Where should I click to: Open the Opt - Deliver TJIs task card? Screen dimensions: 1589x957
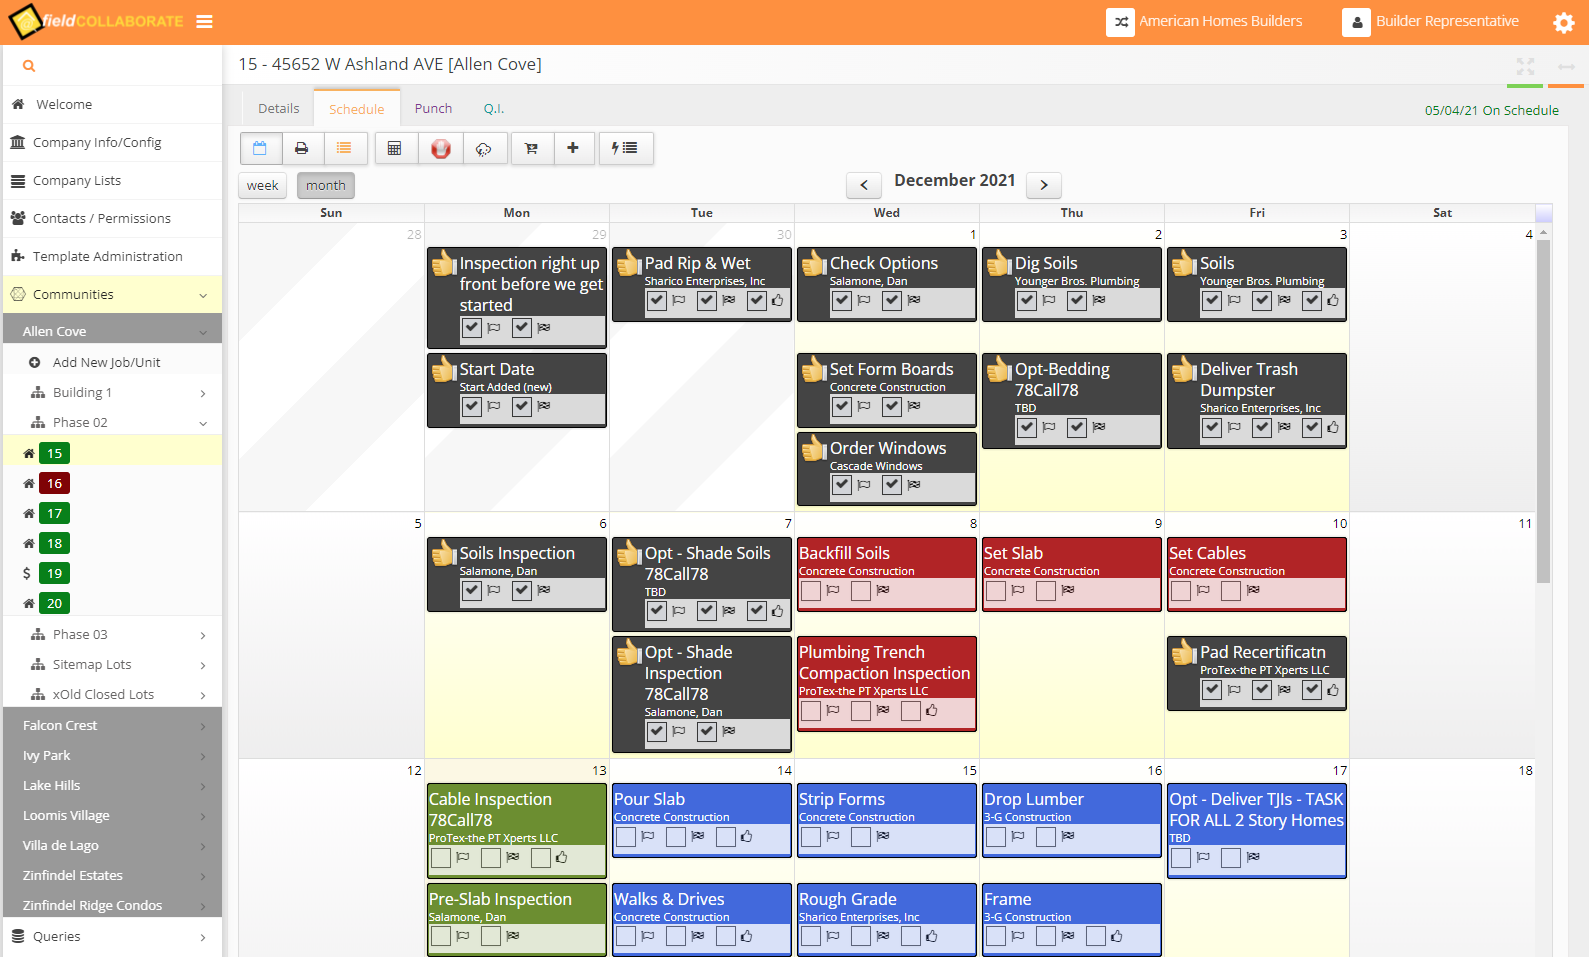coord(1257,830)
